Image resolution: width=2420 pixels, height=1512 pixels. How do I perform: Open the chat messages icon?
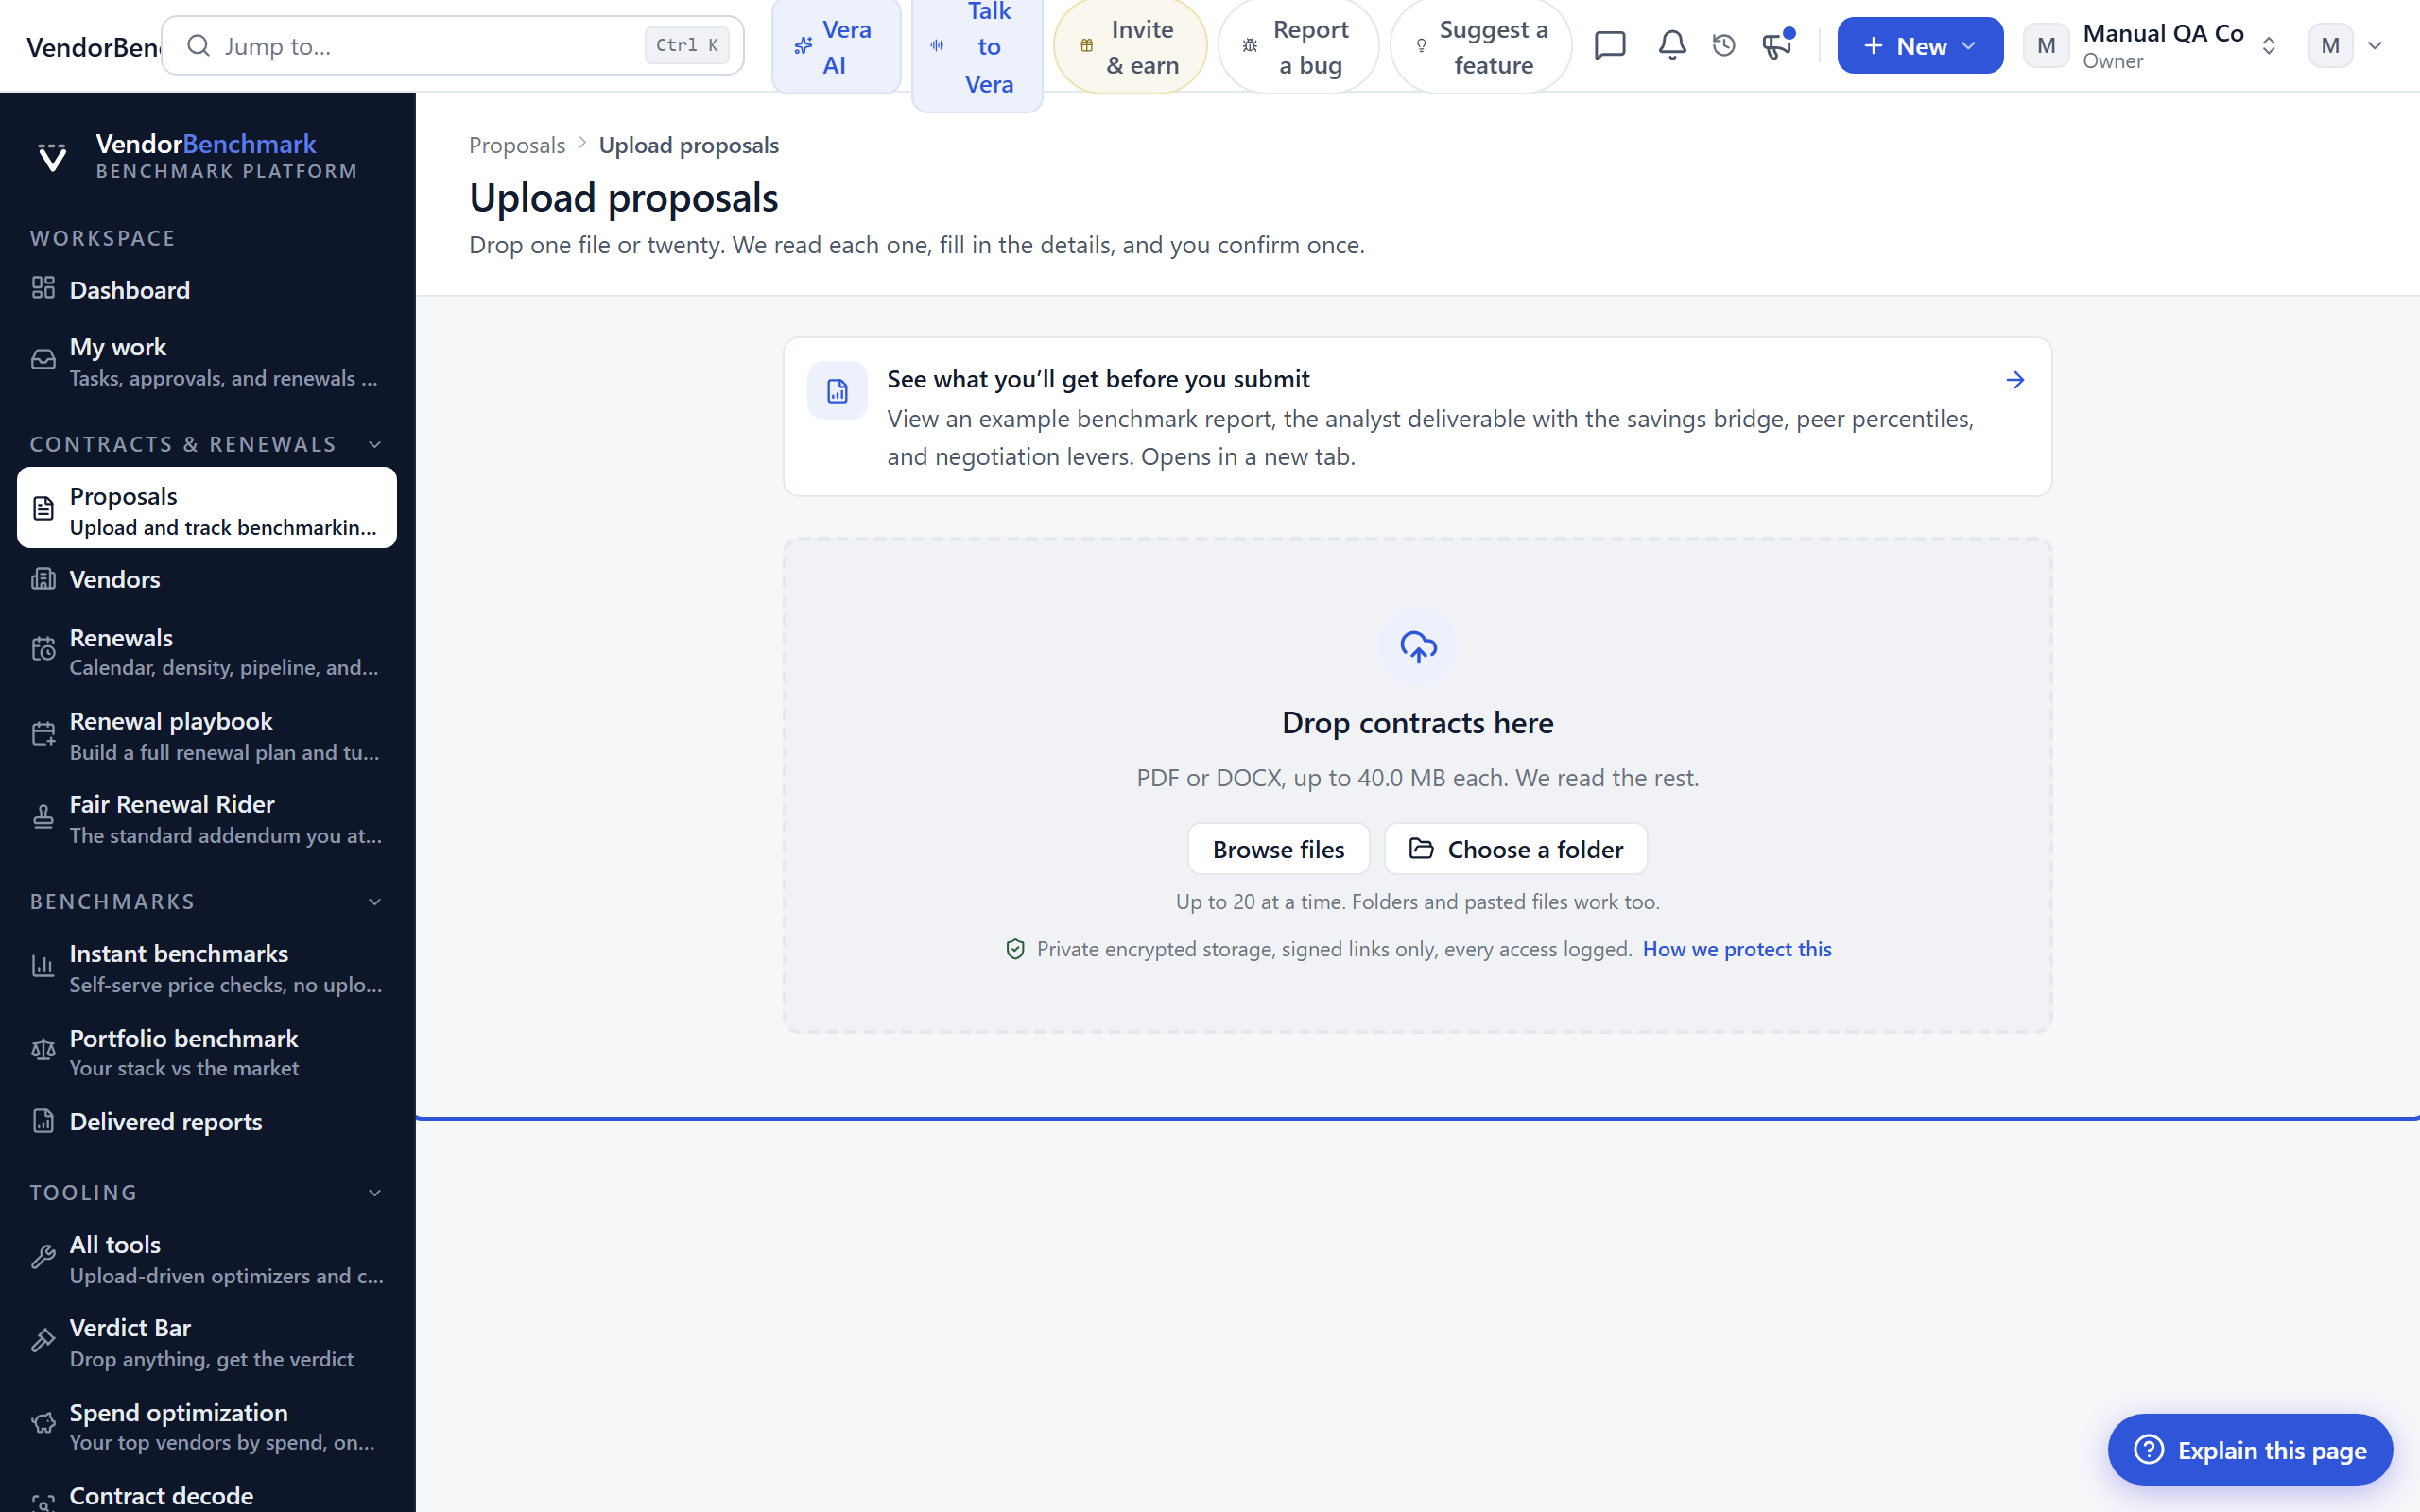(1609, 45)
